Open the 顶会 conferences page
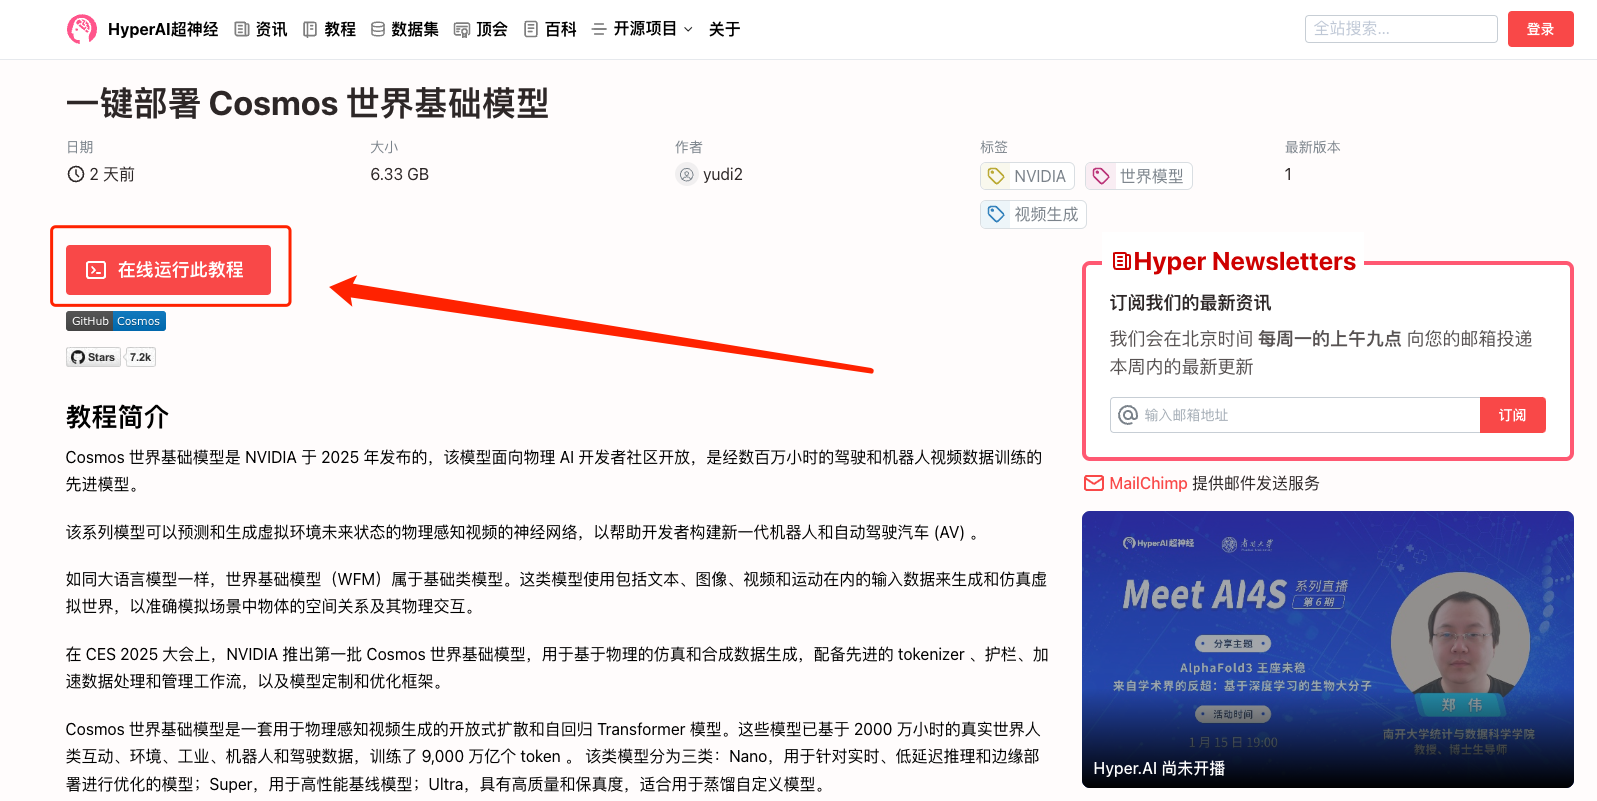The height and width of the screenshot is (801, 1597). click(x=481, y=29)
